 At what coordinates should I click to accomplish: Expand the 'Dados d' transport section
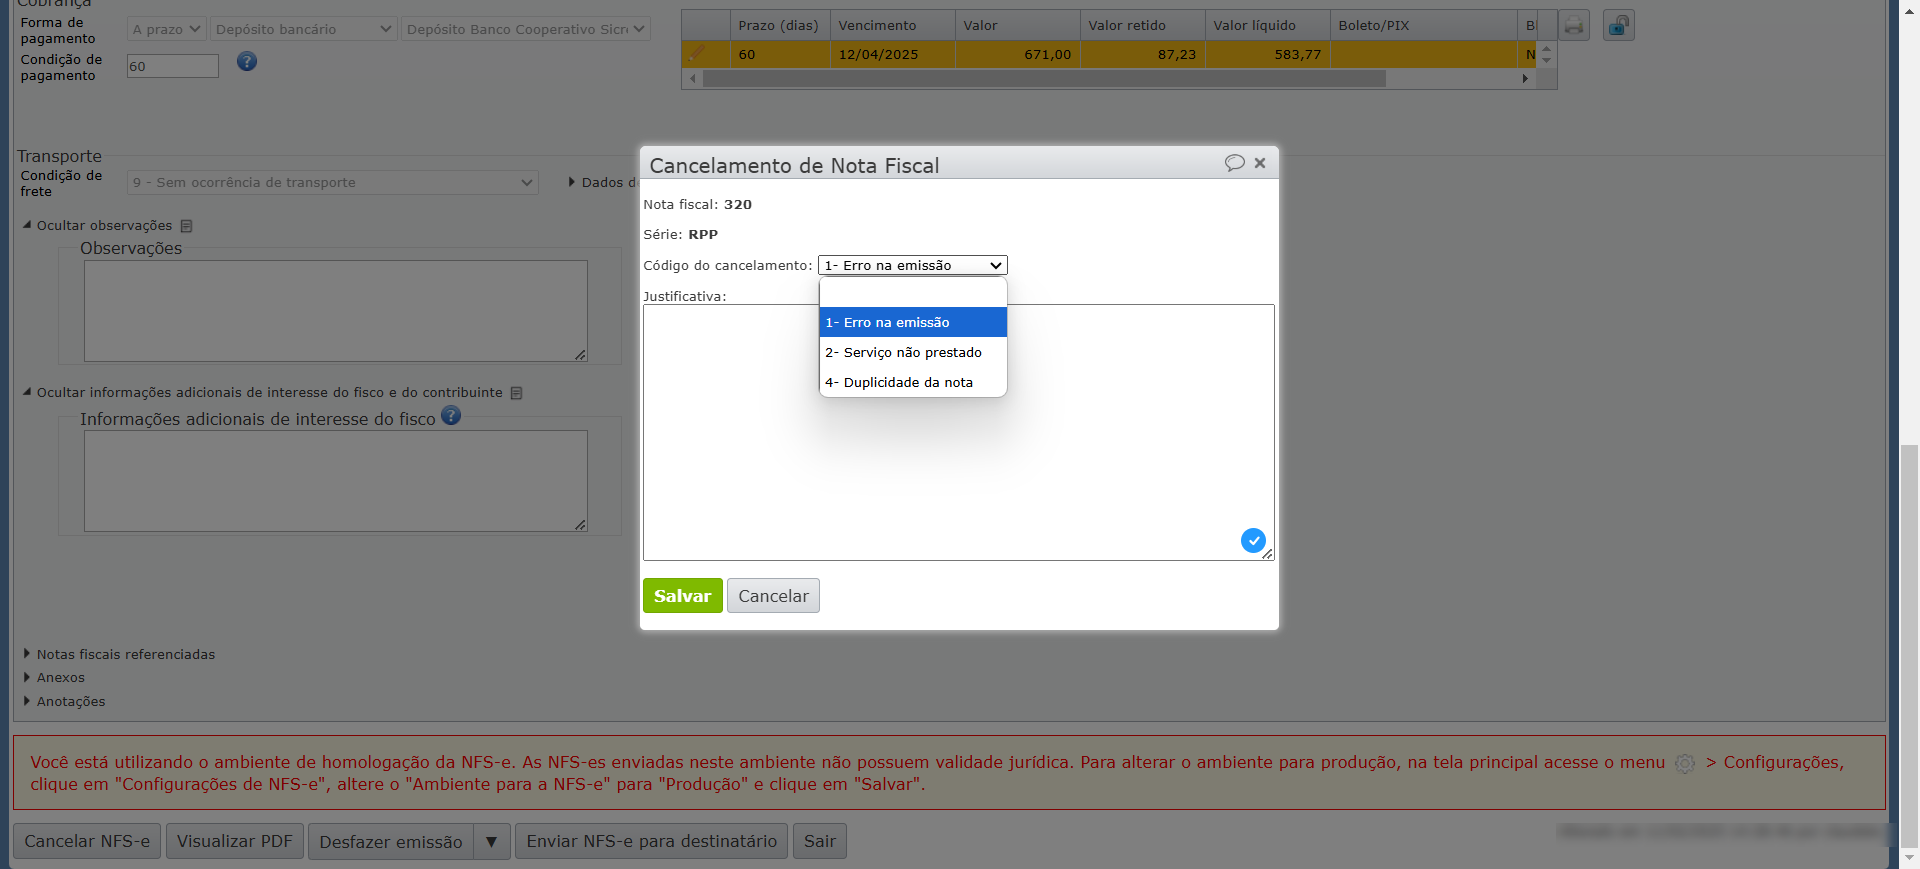click(x=602, y=182)
